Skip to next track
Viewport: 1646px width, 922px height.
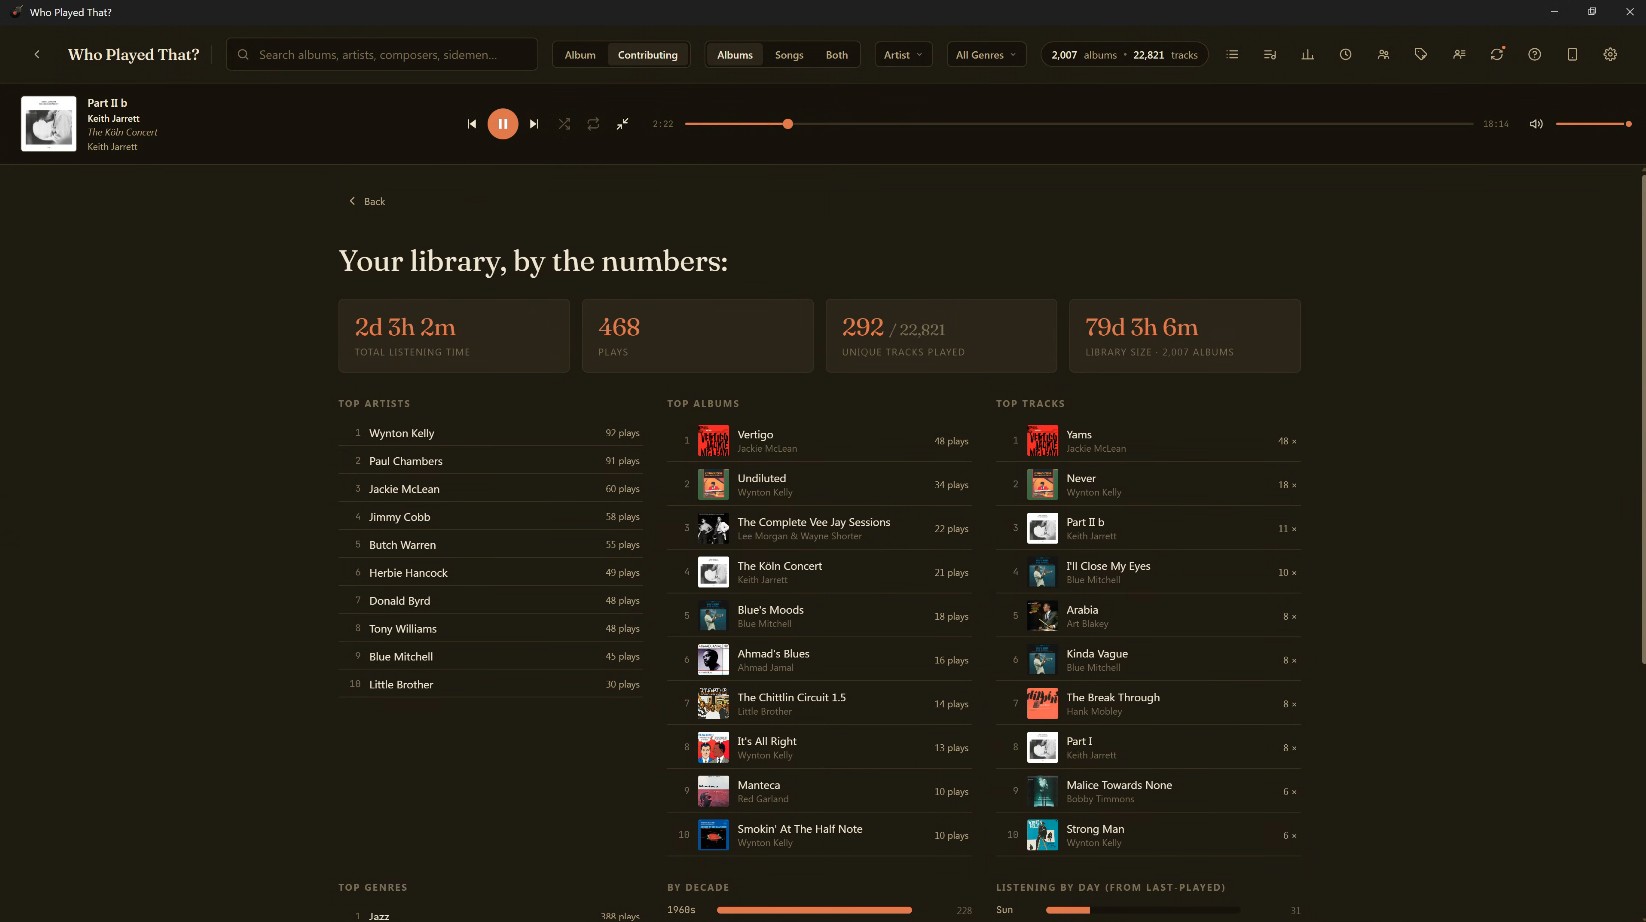click(x=534, y=124)
